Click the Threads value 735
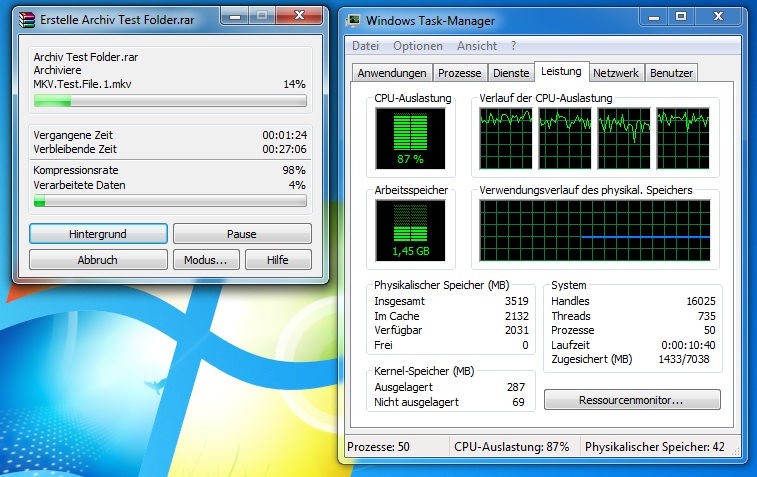757x477 pixels. pos(707,316)
